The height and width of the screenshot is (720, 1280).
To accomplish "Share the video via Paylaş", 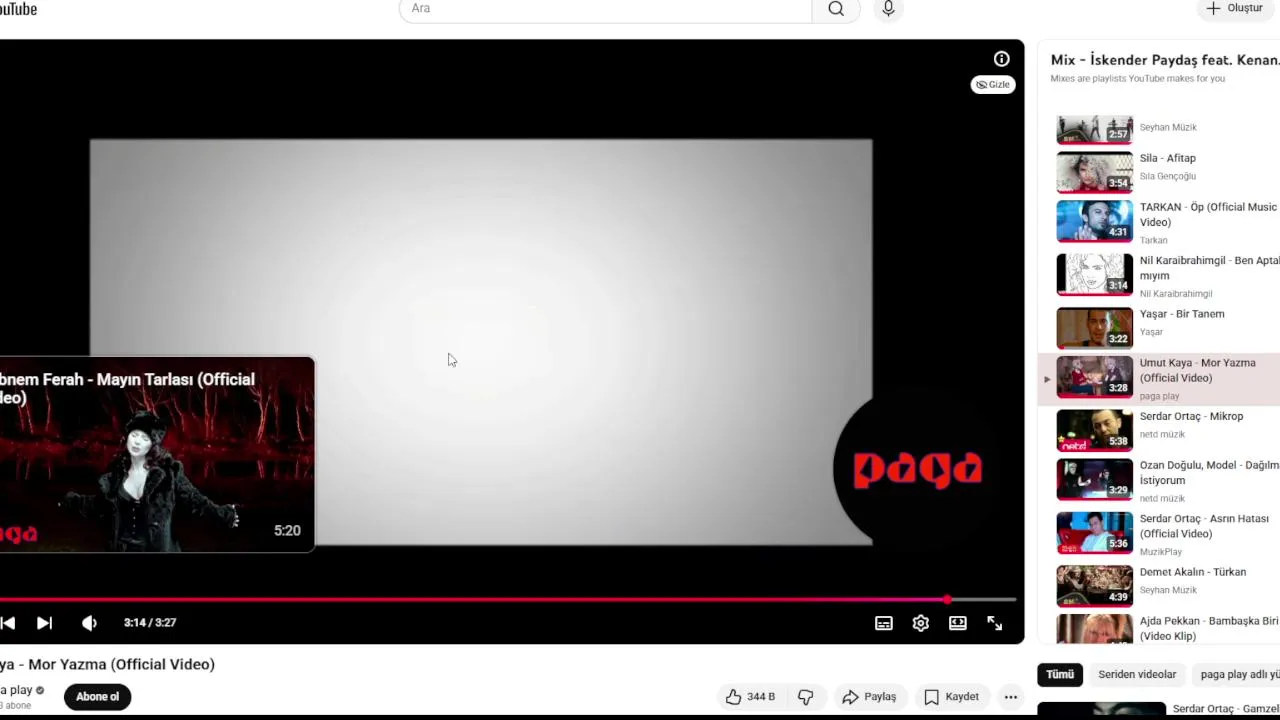I will [x=869, y=697].
